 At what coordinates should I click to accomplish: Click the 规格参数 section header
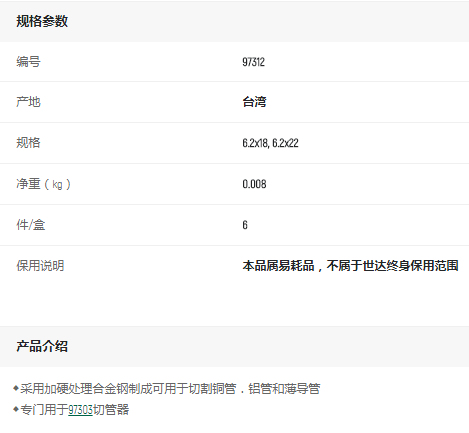[42, 21]
